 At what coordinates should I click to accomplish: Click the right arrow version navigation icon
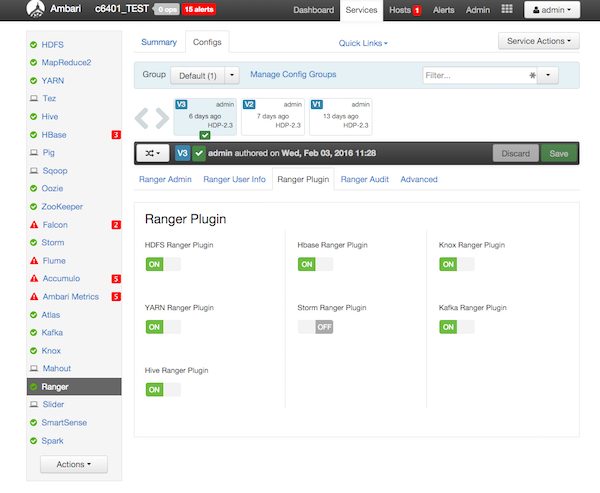click(x=160, y=118)
